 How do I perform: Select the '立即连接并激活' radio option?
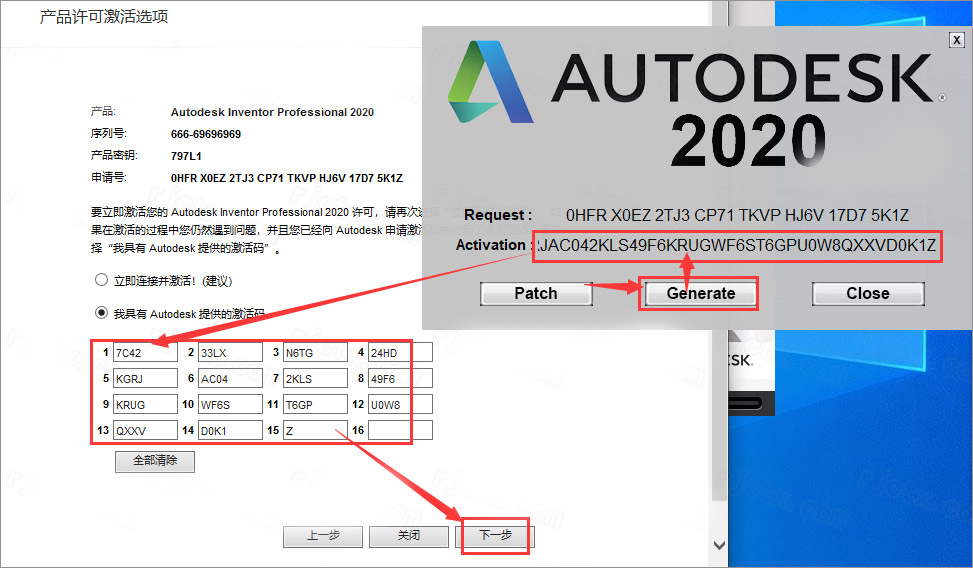pos(101,280)
